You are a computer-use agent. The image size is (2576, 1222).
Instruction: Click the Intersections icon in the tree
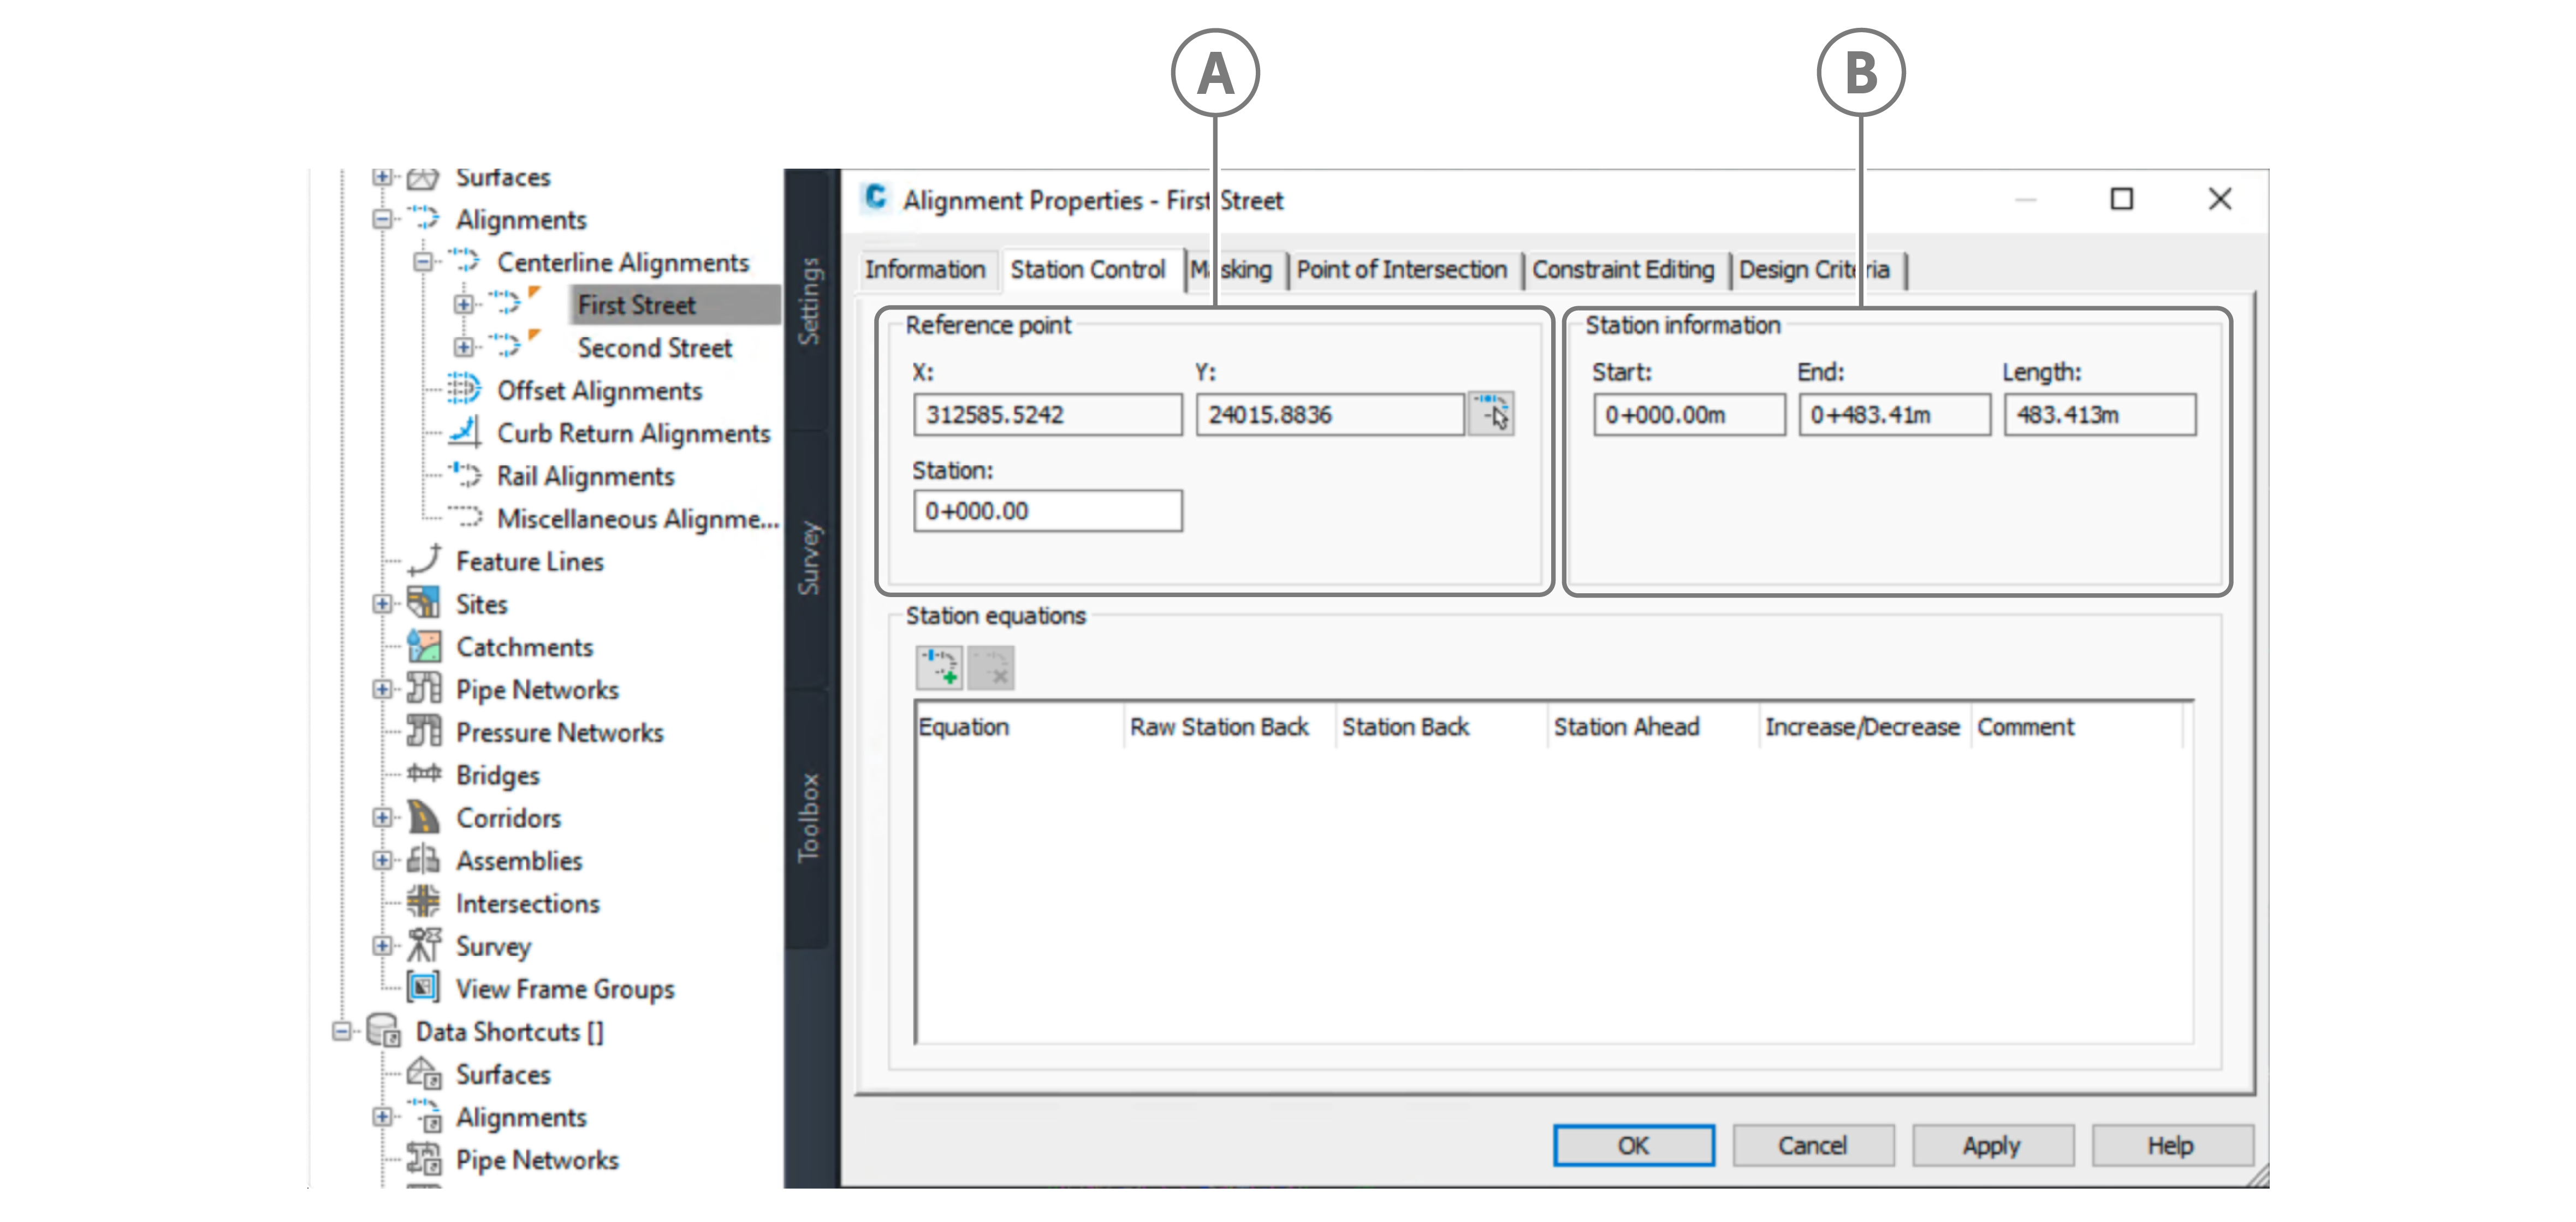[423, 903]
